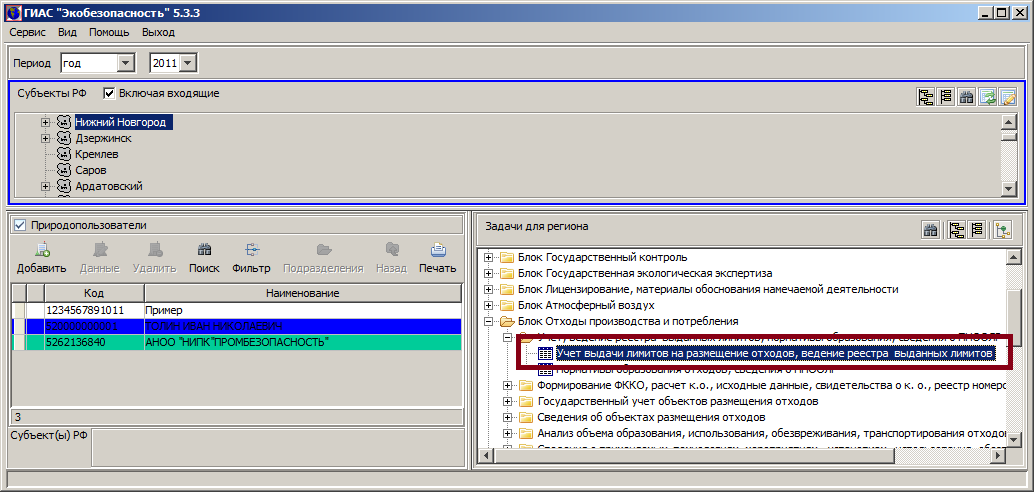Open the year dropdown showing 2011

click(x=189, y=63)
